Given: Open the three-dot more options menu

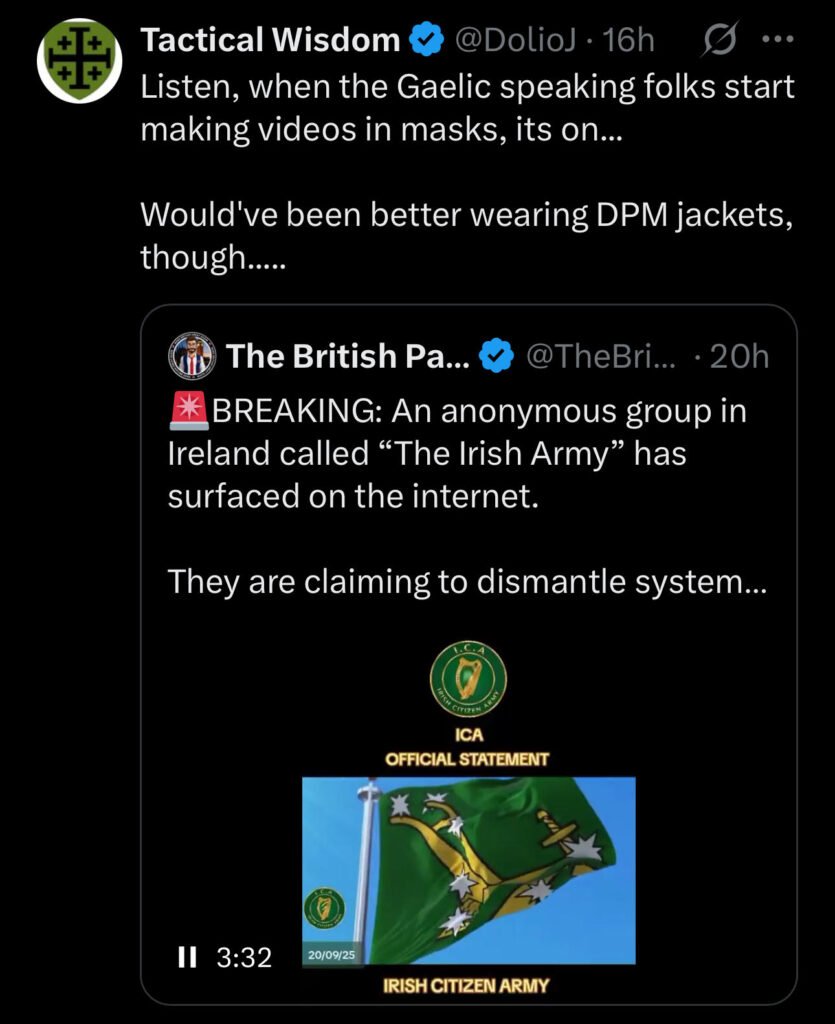Looking at the screenshot, I should (x=776, y=40).
